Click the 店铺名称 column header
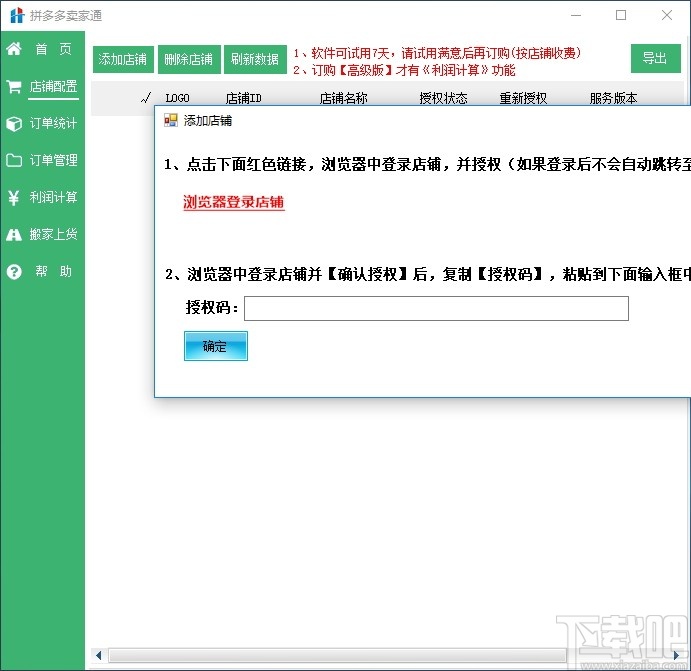 coord(343,98)
